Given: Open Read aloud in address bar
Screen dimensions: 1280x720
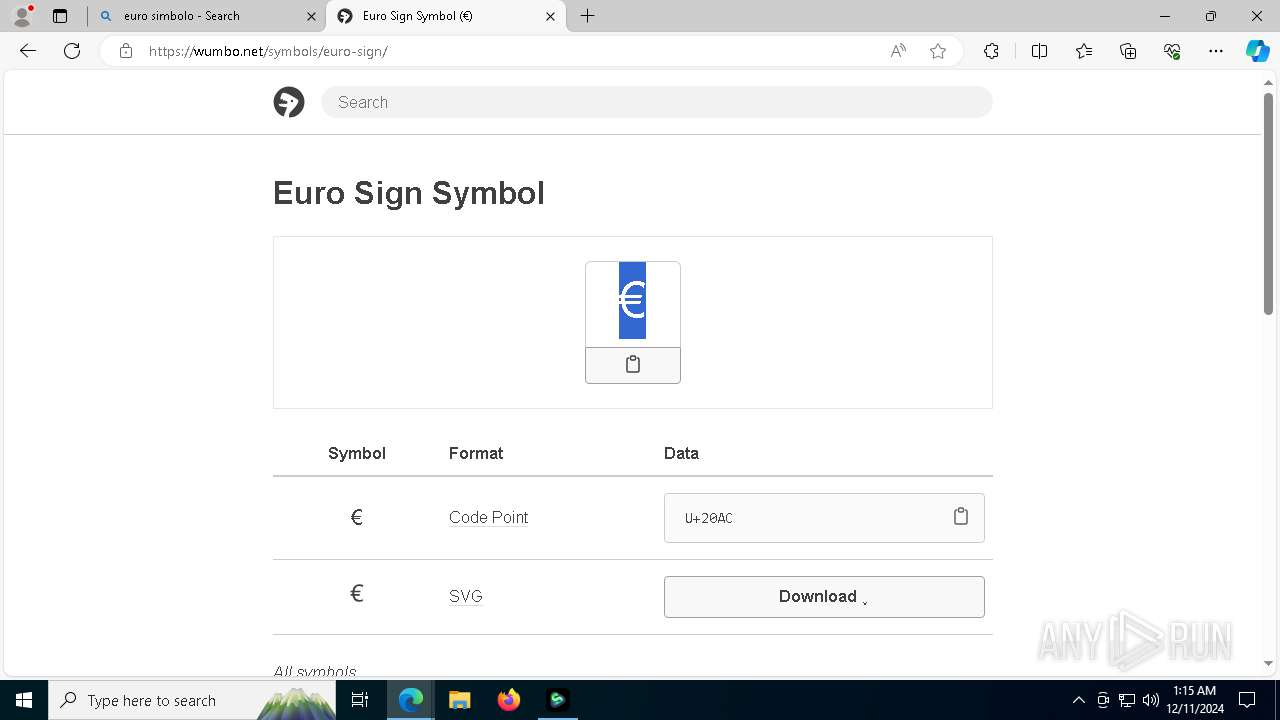Looking at the screenshot, I should tap(898, 51).
